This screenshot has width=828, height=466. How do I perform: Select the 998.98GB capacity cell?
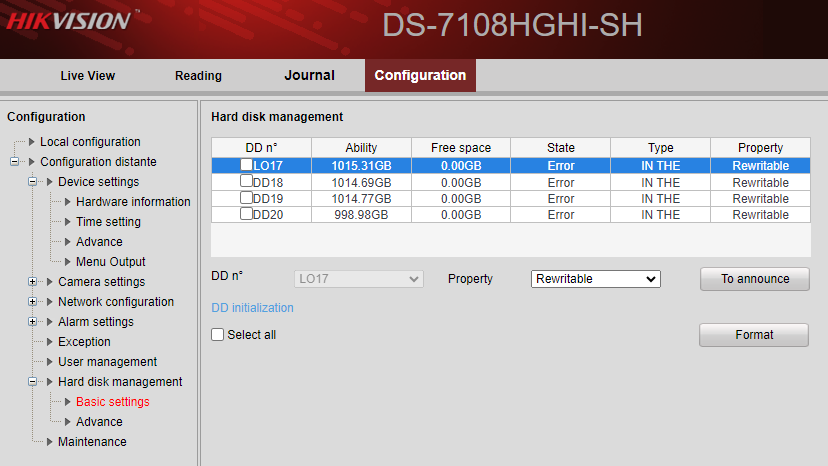point(361,215)
